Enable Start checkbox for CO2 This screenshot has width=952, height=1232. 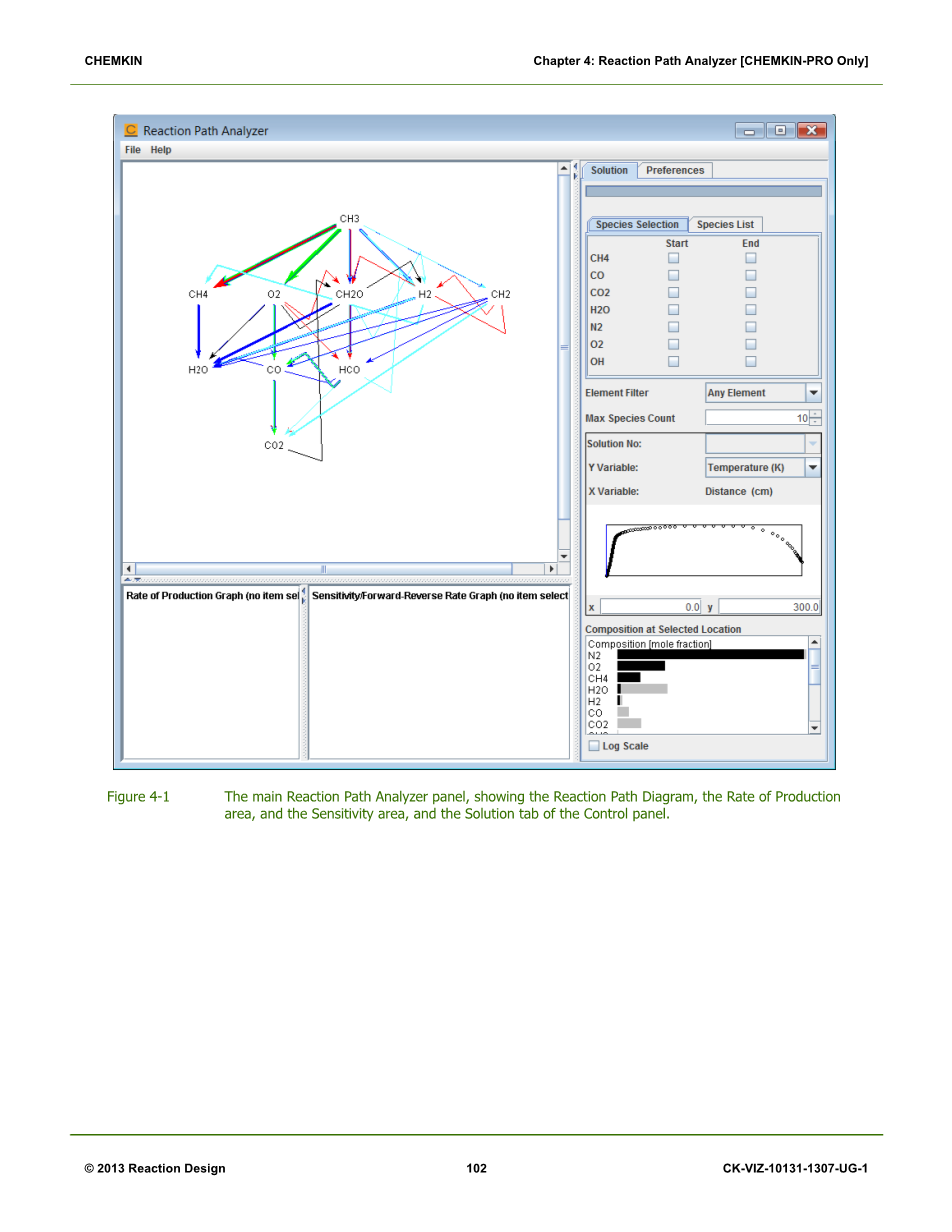673,293
